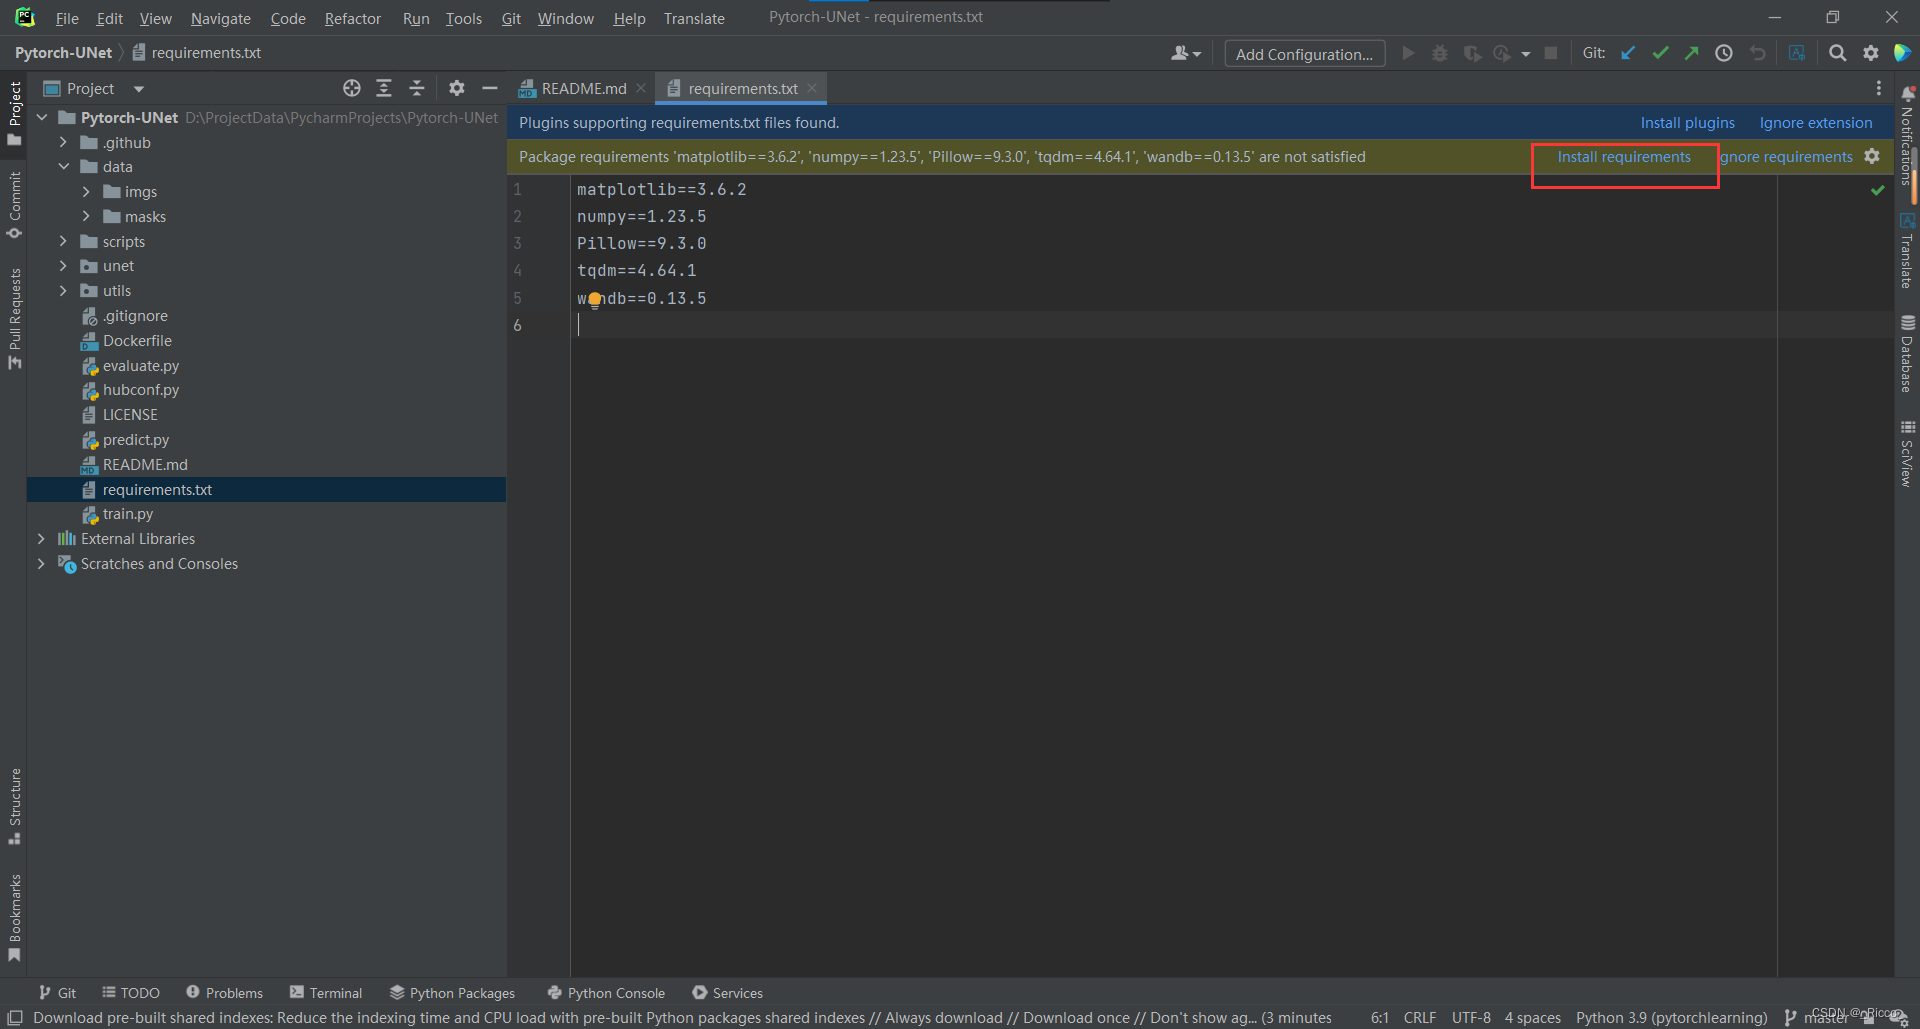Expand External Libraries node
This screenshot has width=1920, height=1029.
pos(41,539)
